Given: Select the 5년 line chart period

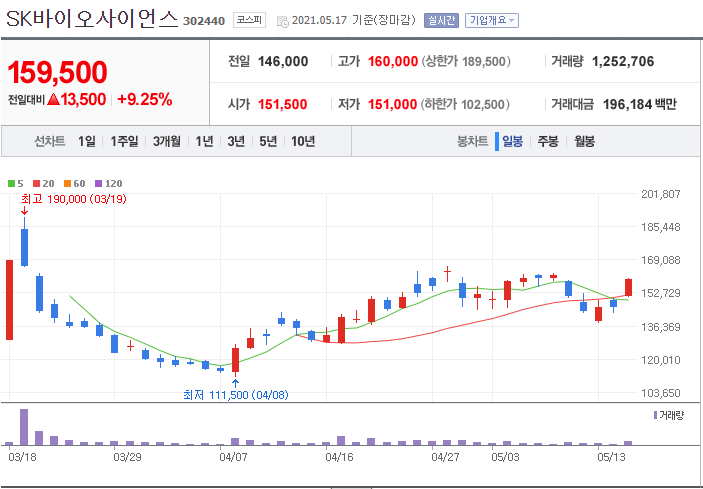Looking at the screenshot, I should coord(268,142).
